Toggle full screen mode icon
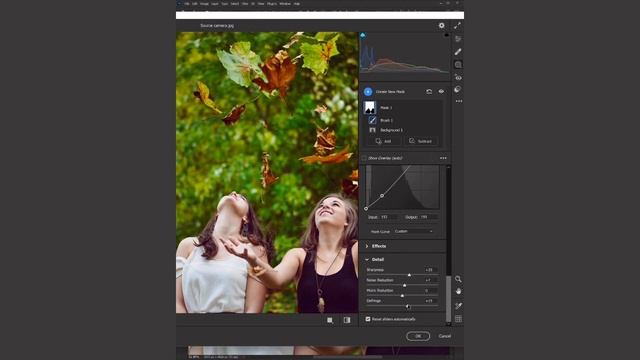The width and height of the screenshot is (640, 360). [x=458, y=25]
